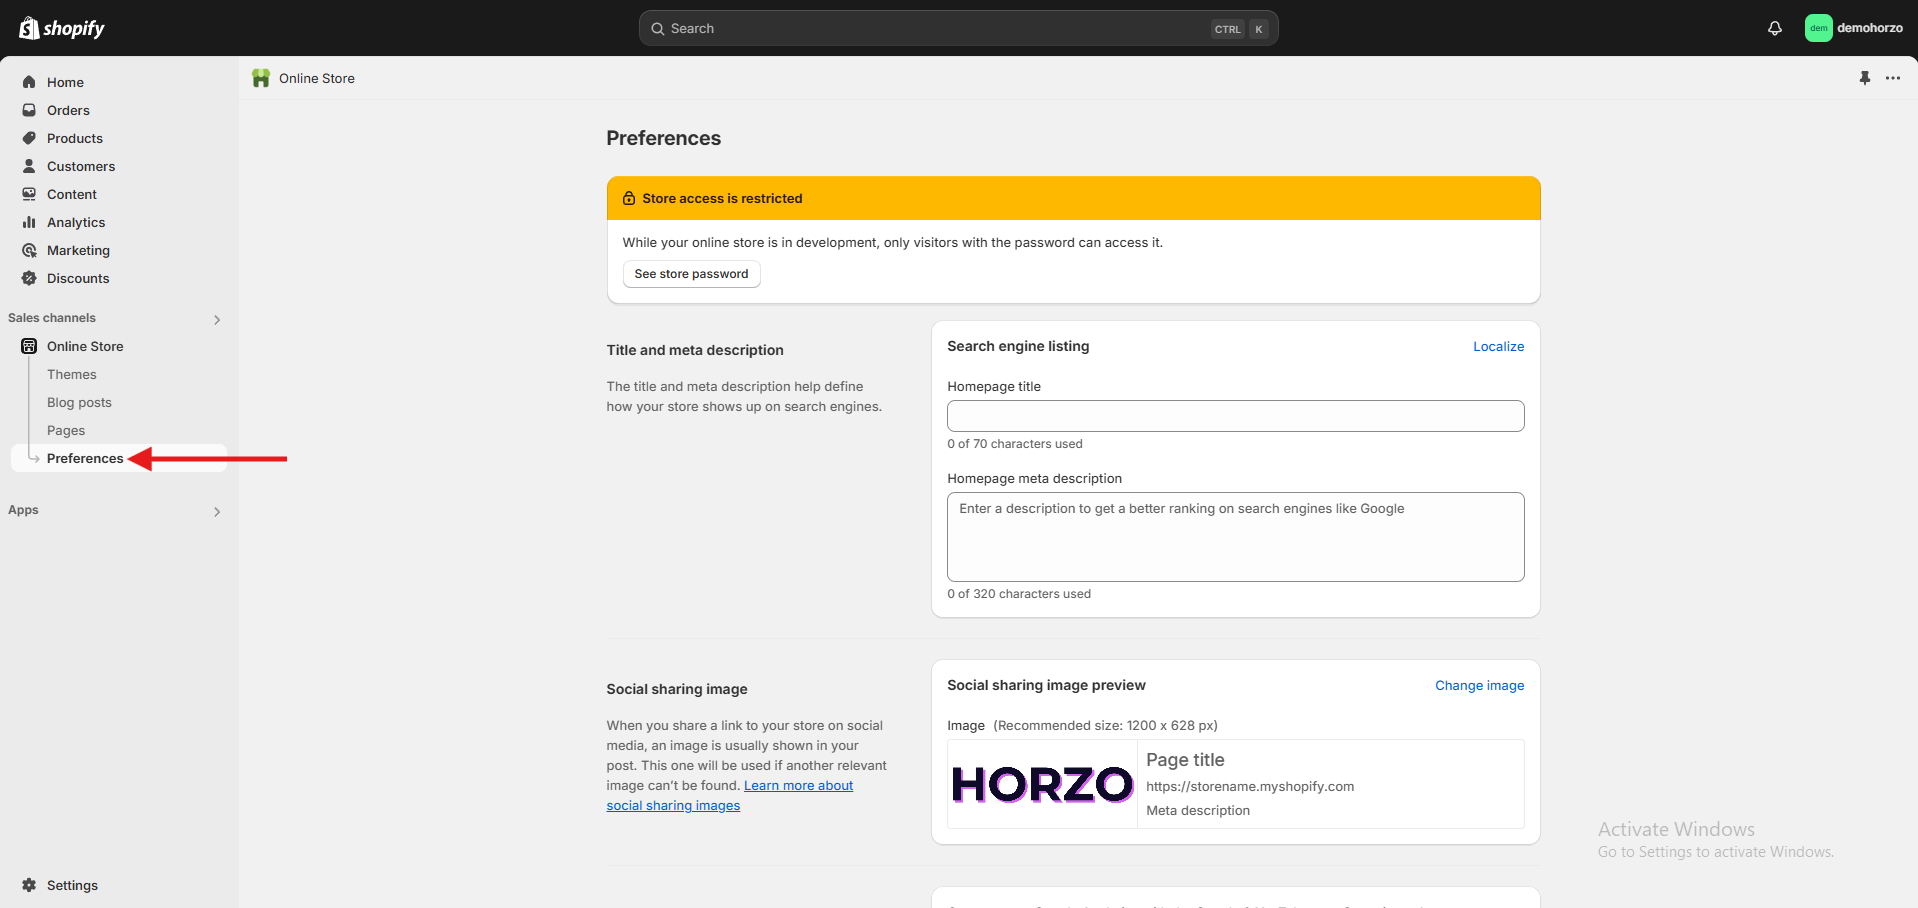Pin the Online Store app

point(1864,78)
